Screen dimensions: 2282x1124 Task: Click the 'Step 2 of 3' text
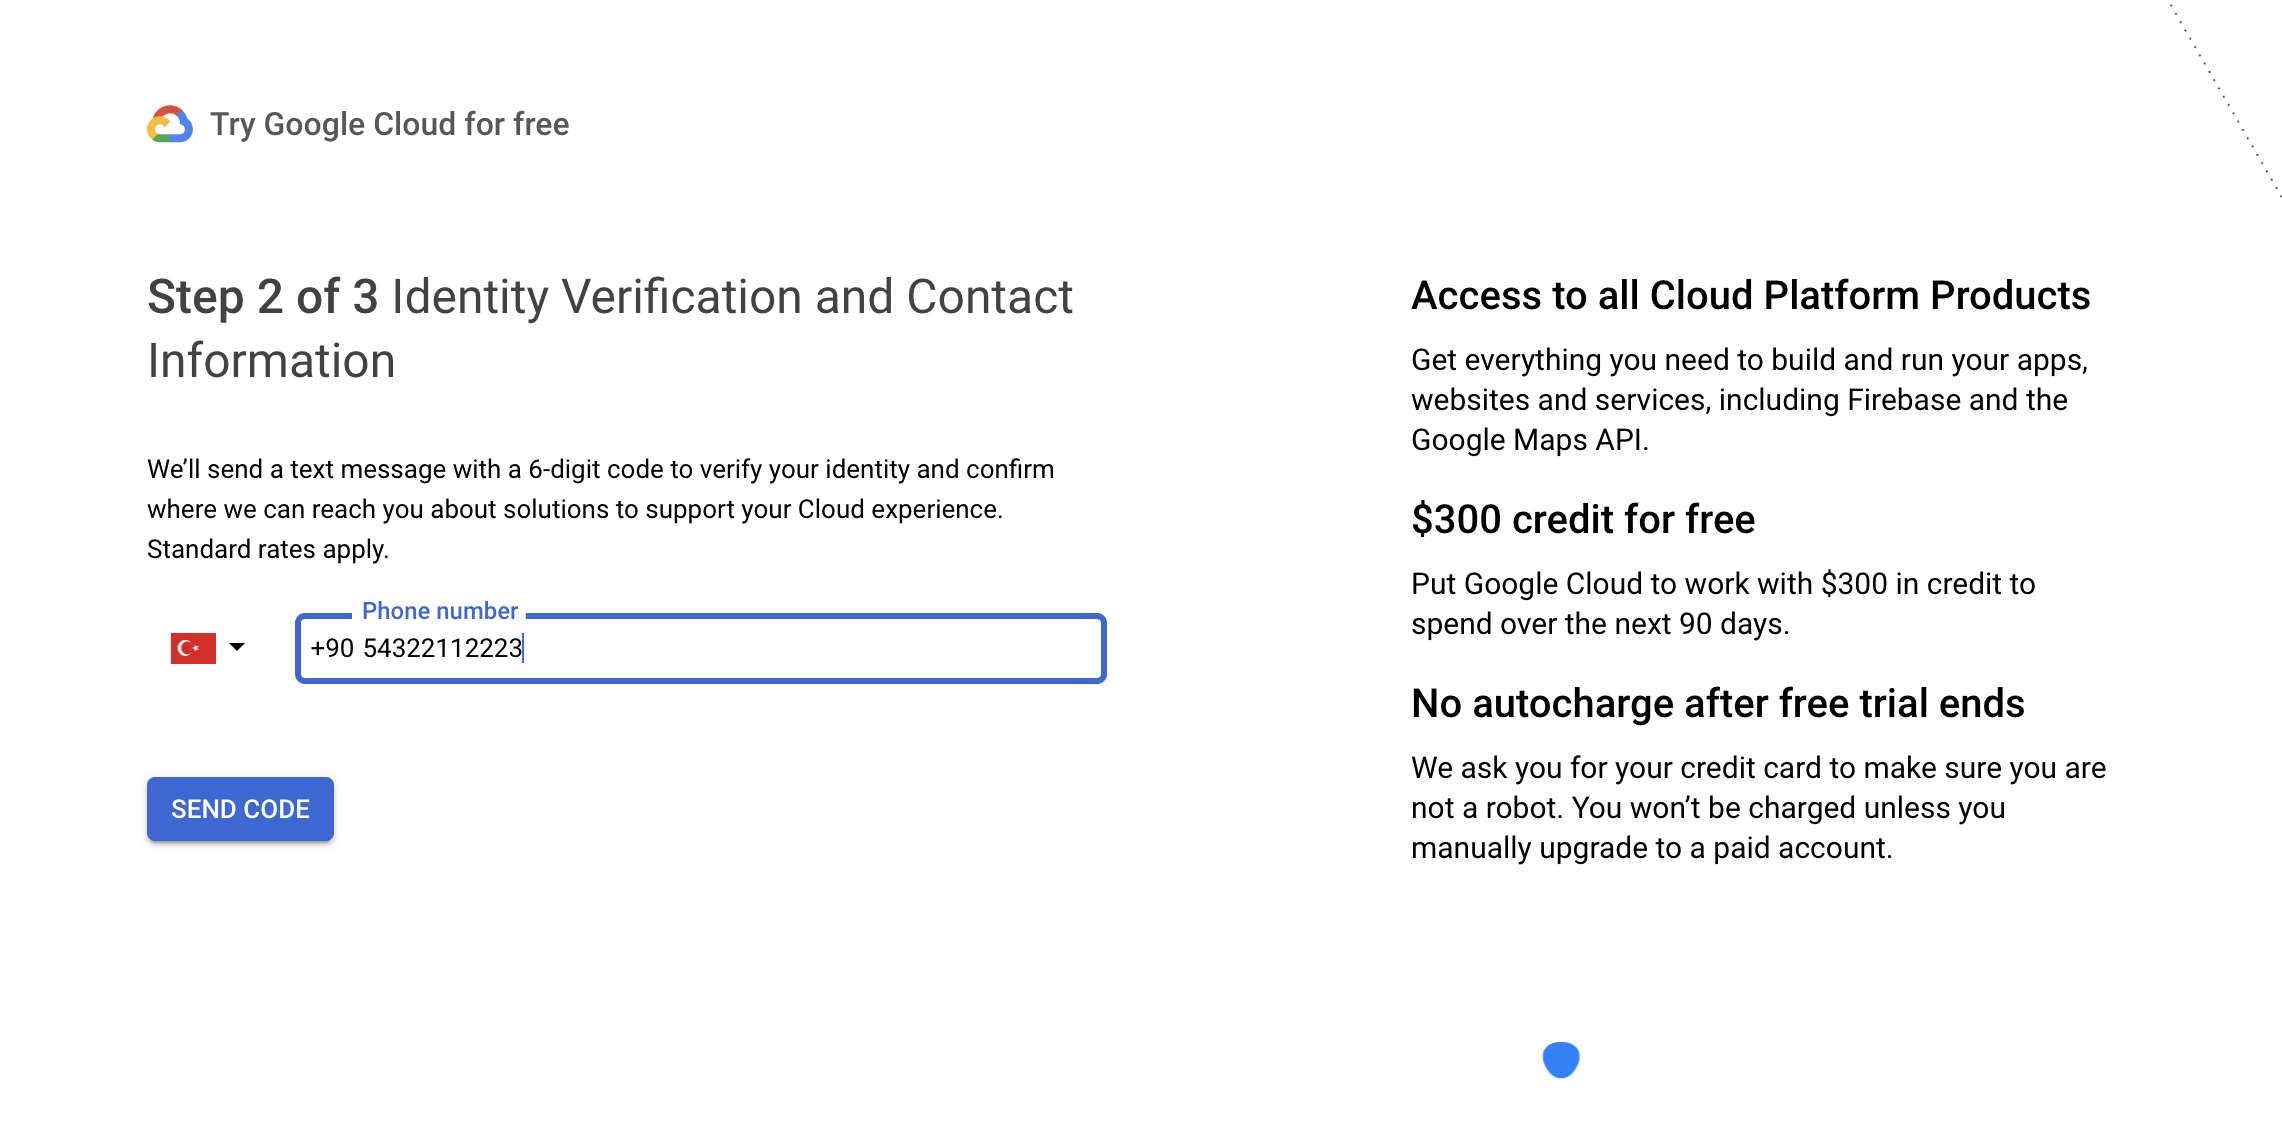262,297
